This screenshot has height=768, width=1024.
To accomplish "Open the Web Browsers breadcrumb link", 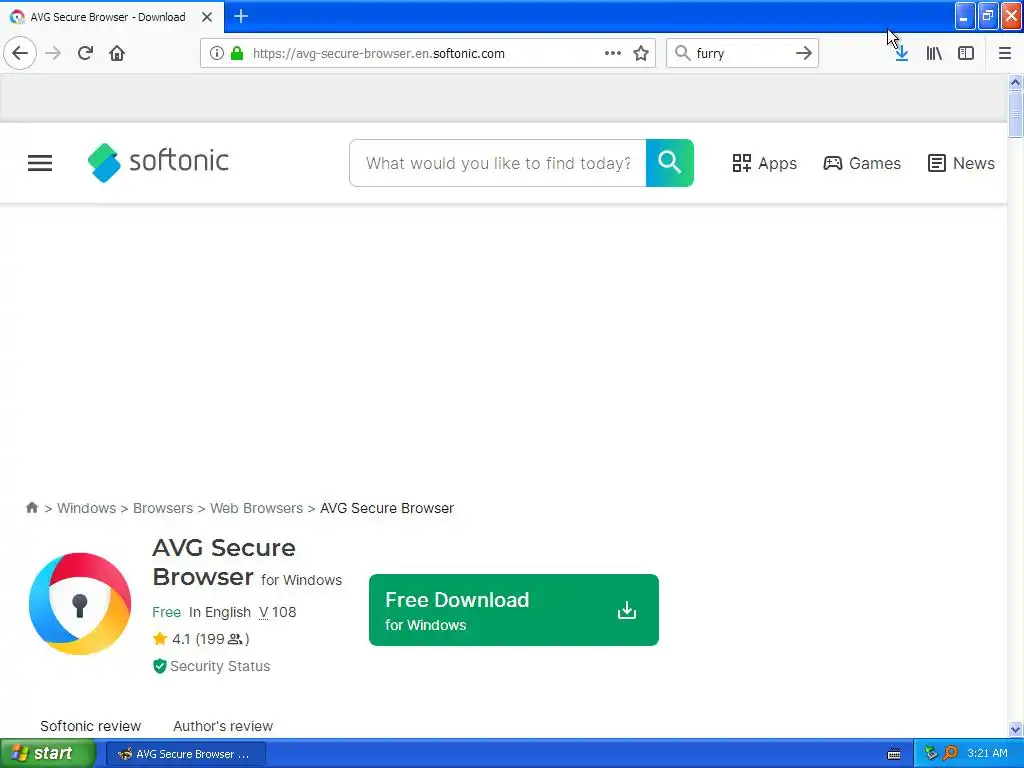I will (x=256, y=508).
